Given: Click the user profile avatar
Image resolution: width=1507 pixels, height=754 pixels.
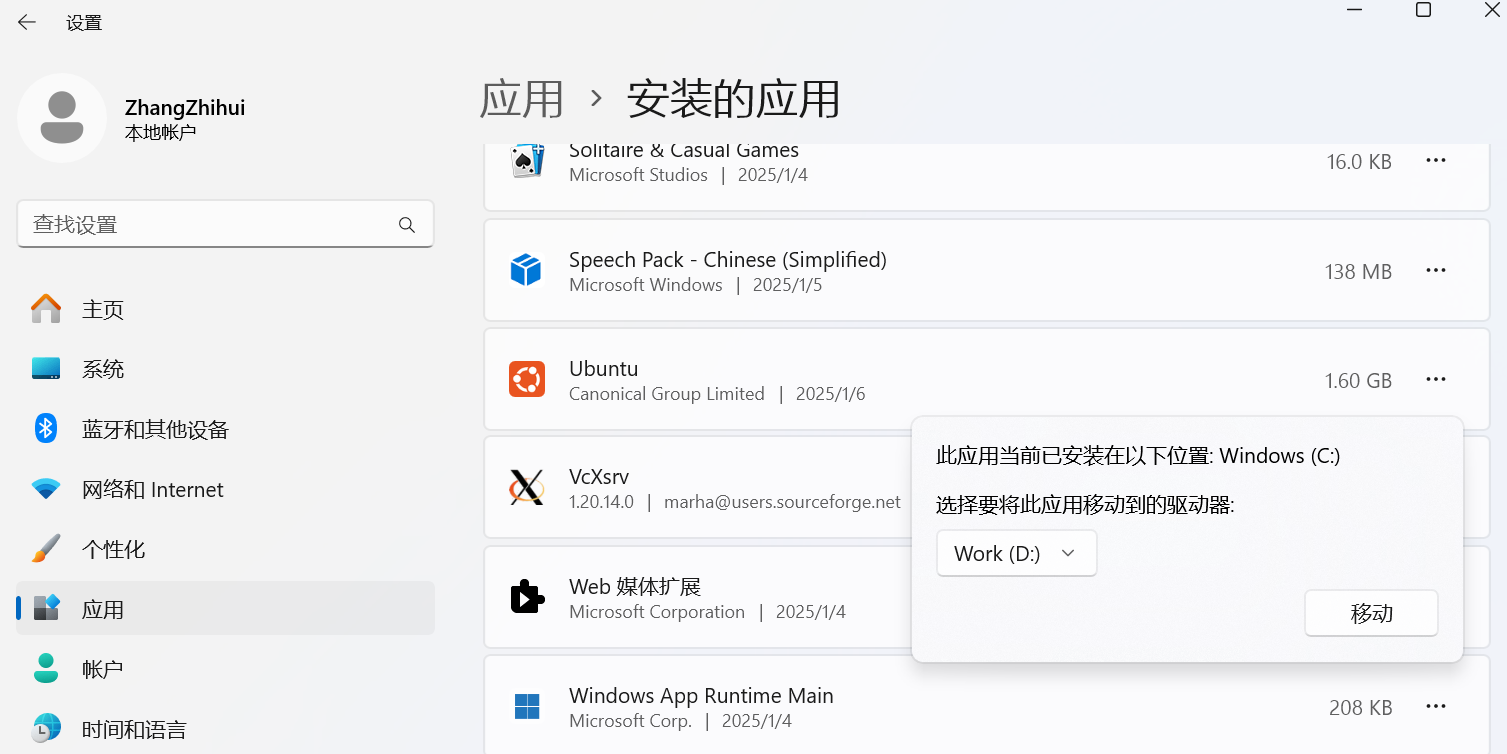Looking at the screenshot, I should point(62,118).
